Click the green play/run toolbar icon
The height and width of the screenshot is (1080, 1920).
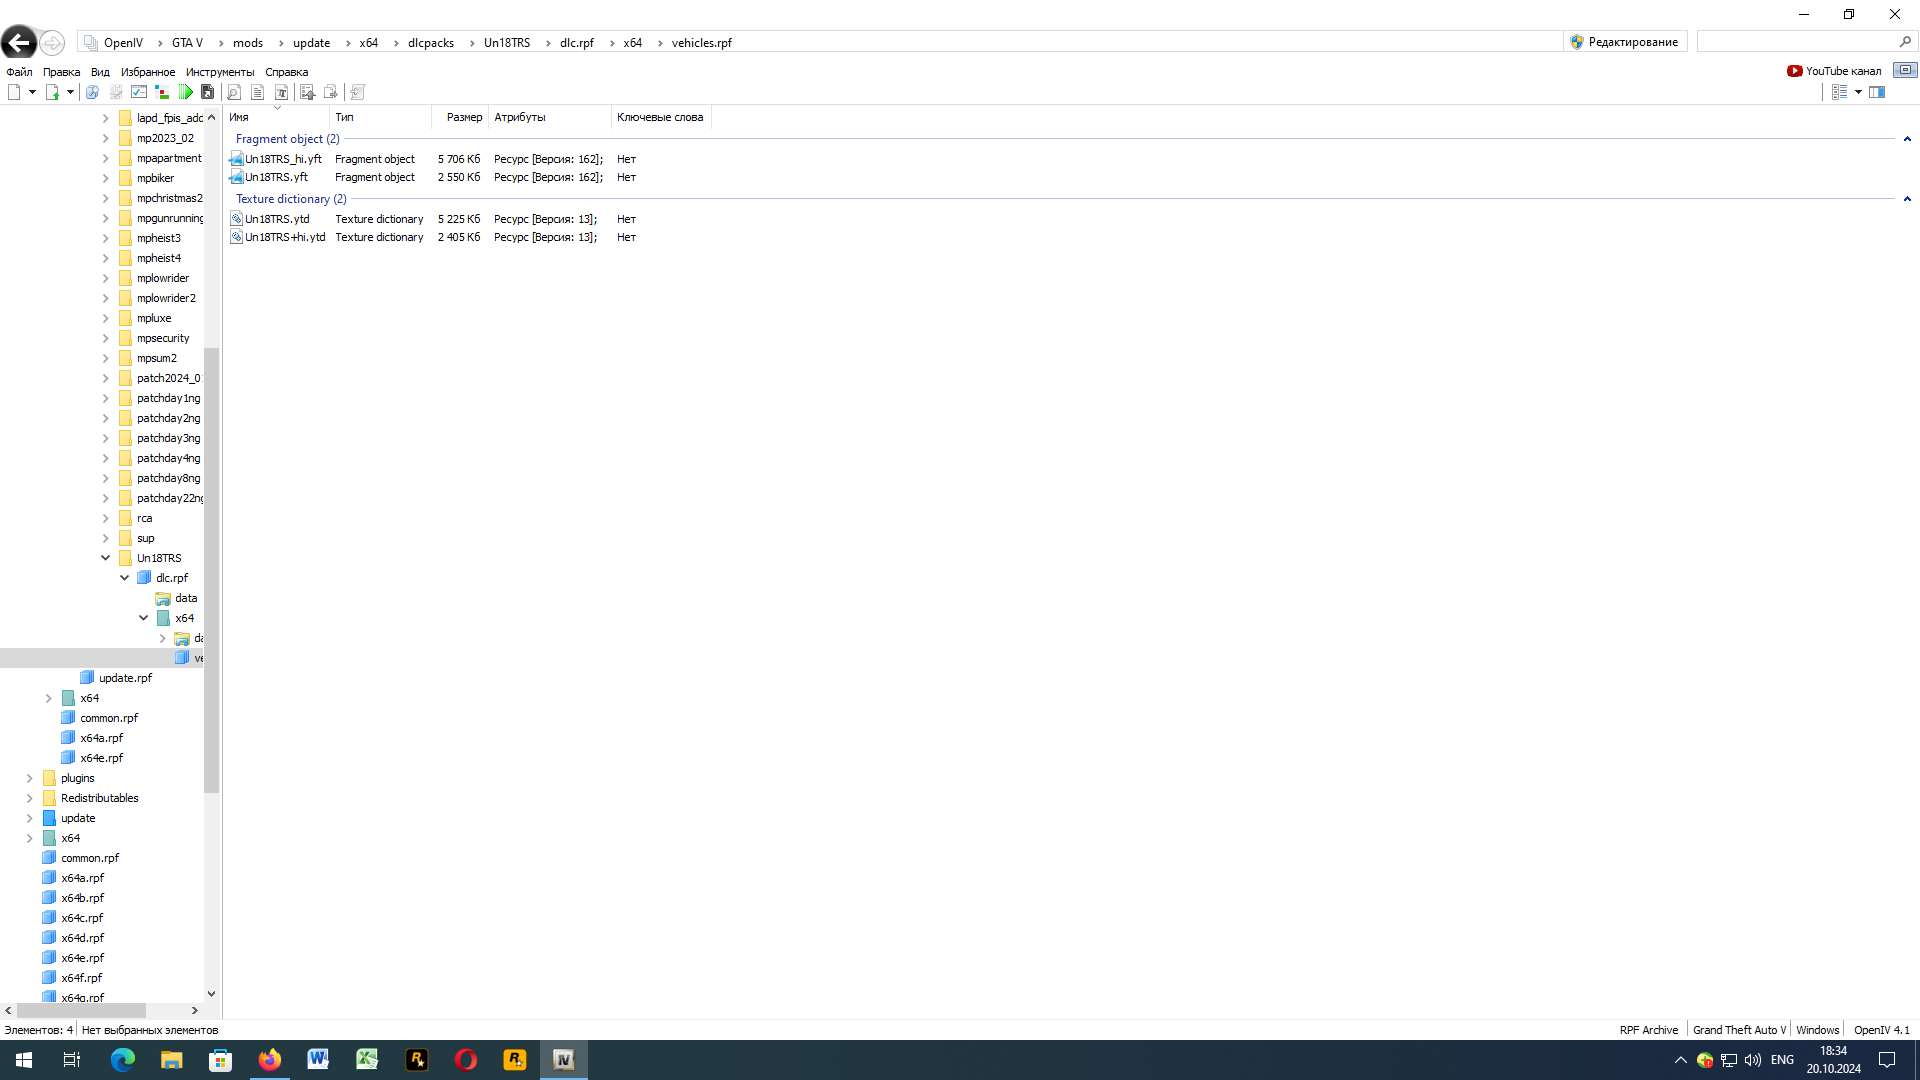[186, 92]
